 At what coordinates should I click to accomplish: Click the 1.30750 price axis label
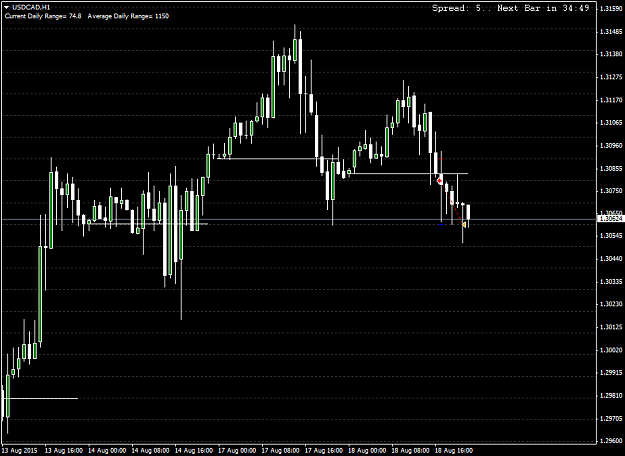pyautogui.click(x=610, y=191)
